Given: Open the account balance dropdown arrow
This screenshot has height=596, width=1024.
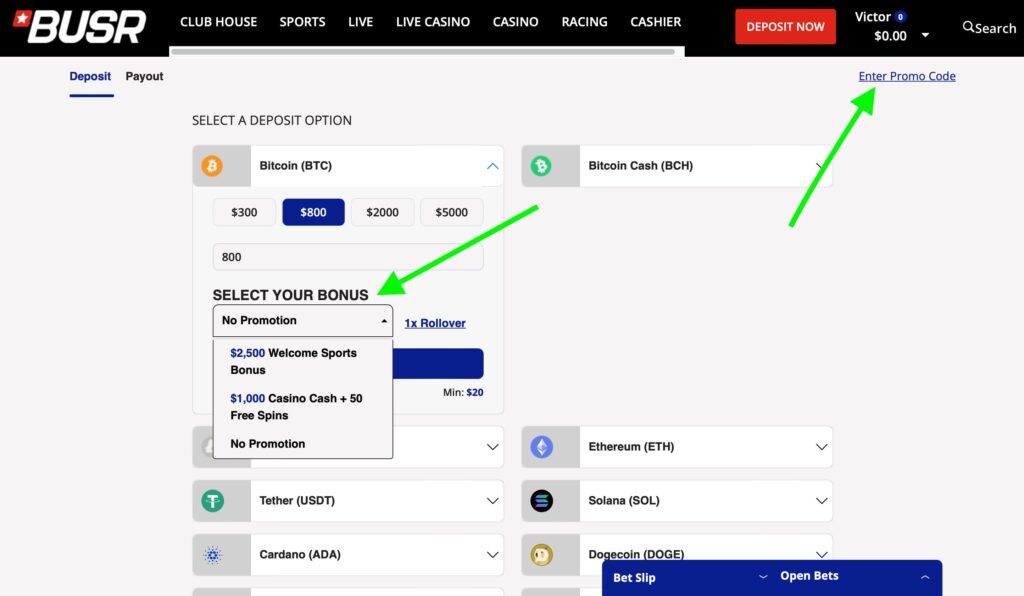Looking at the screenshot, I should (x=925, y=35).
